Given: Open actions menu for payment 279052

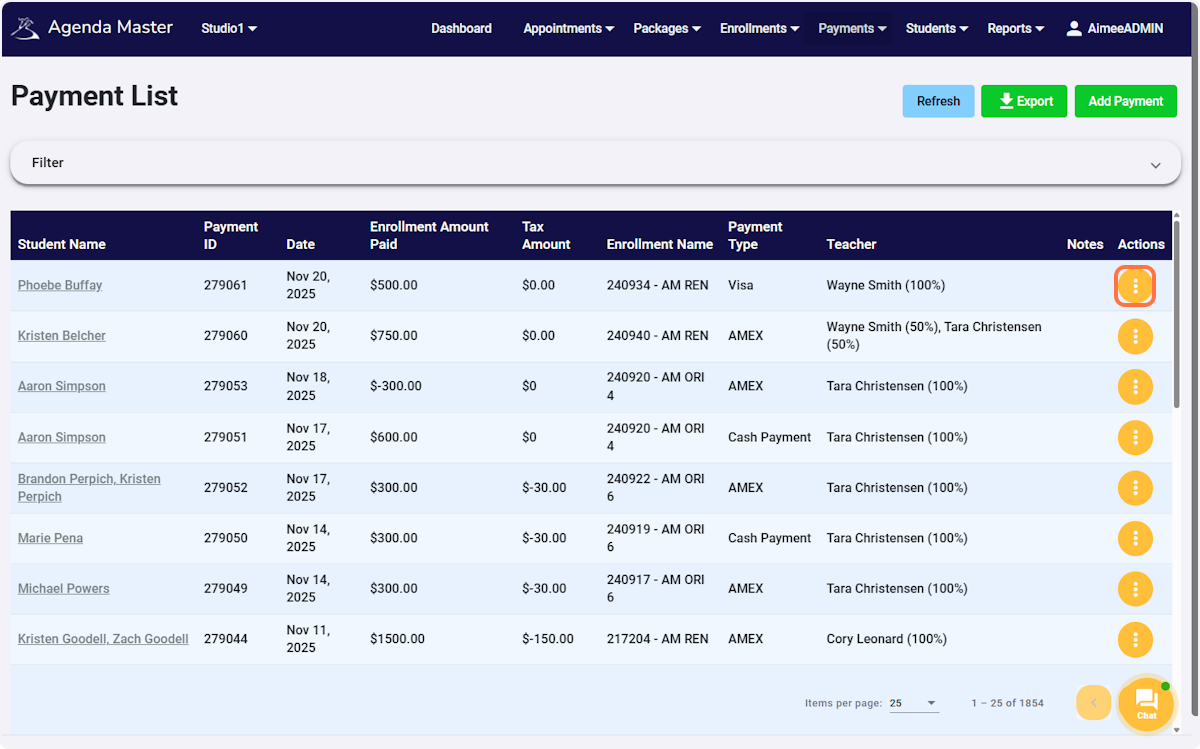Looking at the screenshot, I should (1135, 487).
